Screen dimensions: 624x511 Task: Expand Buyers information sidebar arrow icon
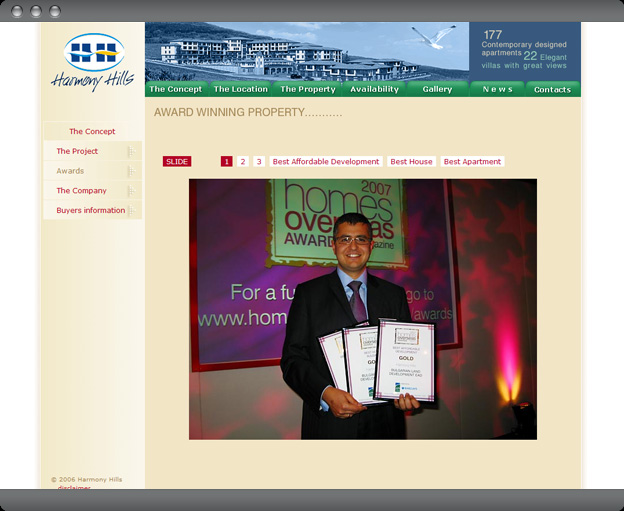click(x=132, y=210)
